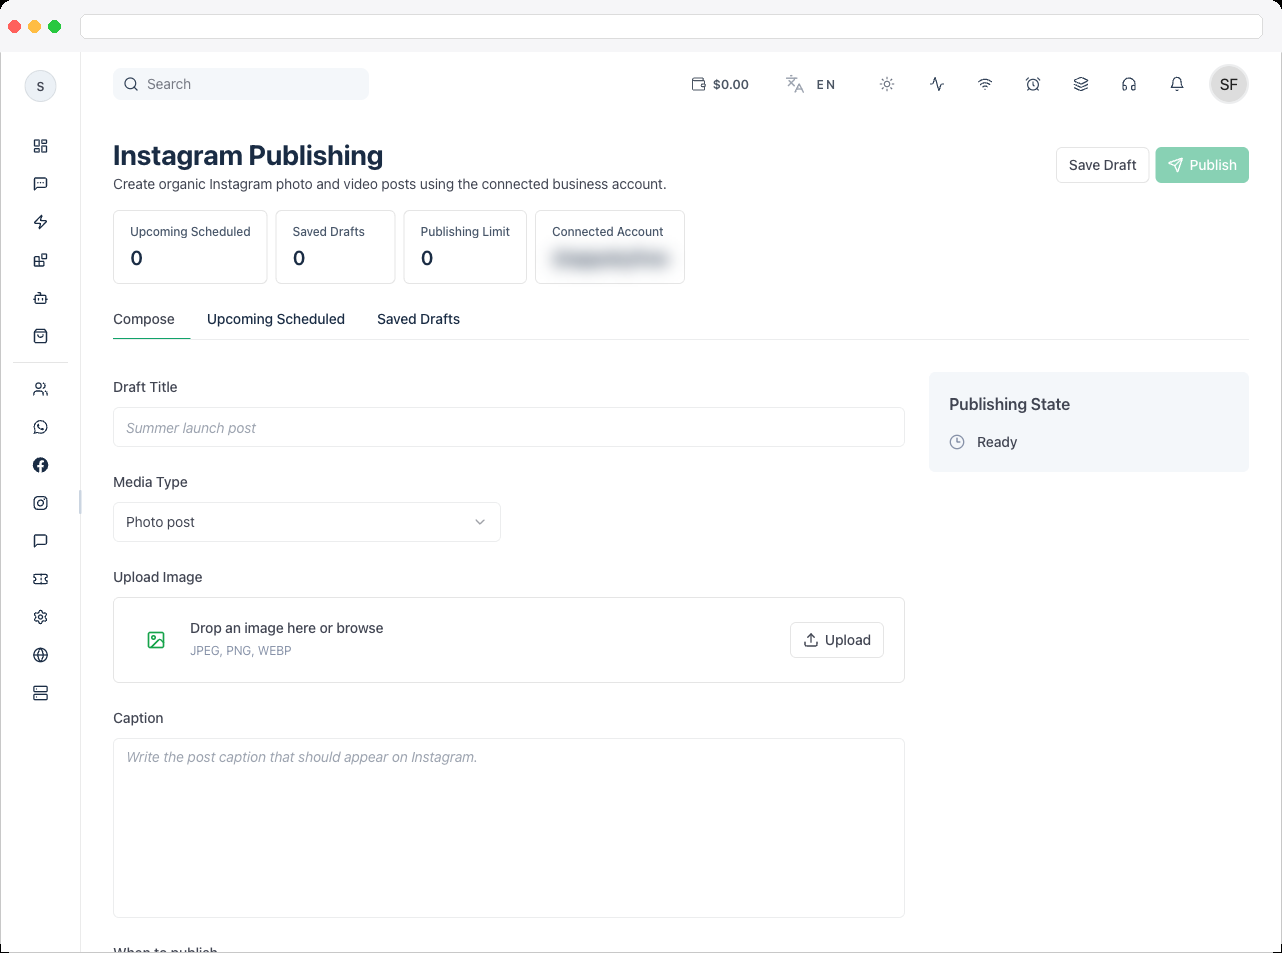Open the users icon in sidebar

coord(40,389)
